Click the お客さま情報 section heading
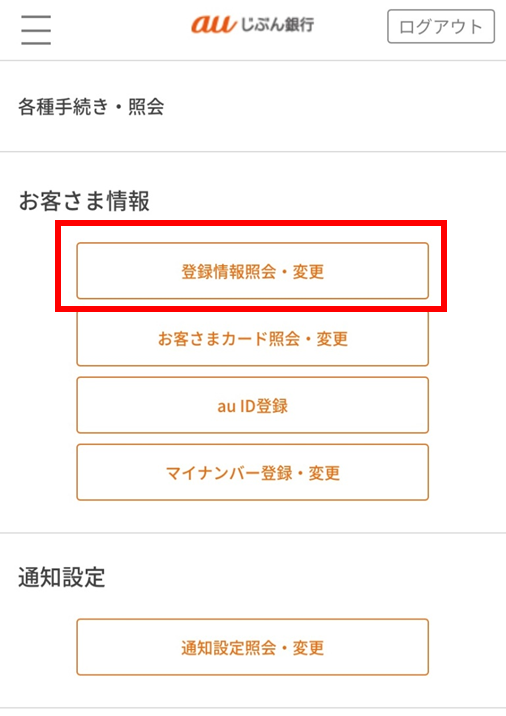 [84, 201]
